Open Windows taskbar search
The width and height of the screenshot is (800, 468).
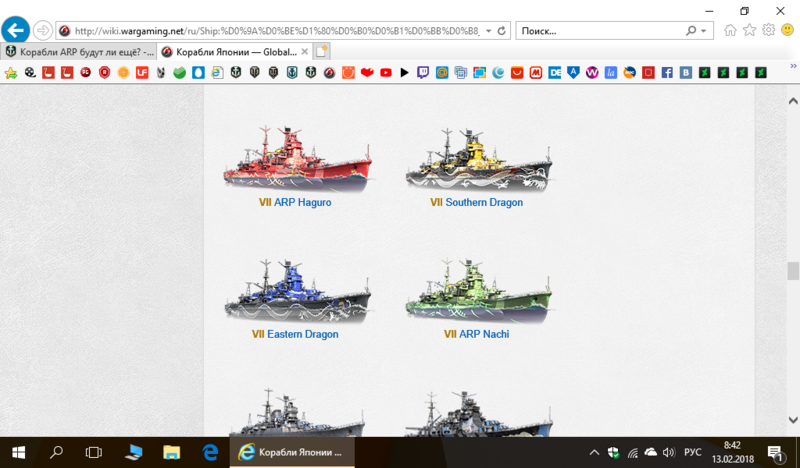[x=56, y=452]
